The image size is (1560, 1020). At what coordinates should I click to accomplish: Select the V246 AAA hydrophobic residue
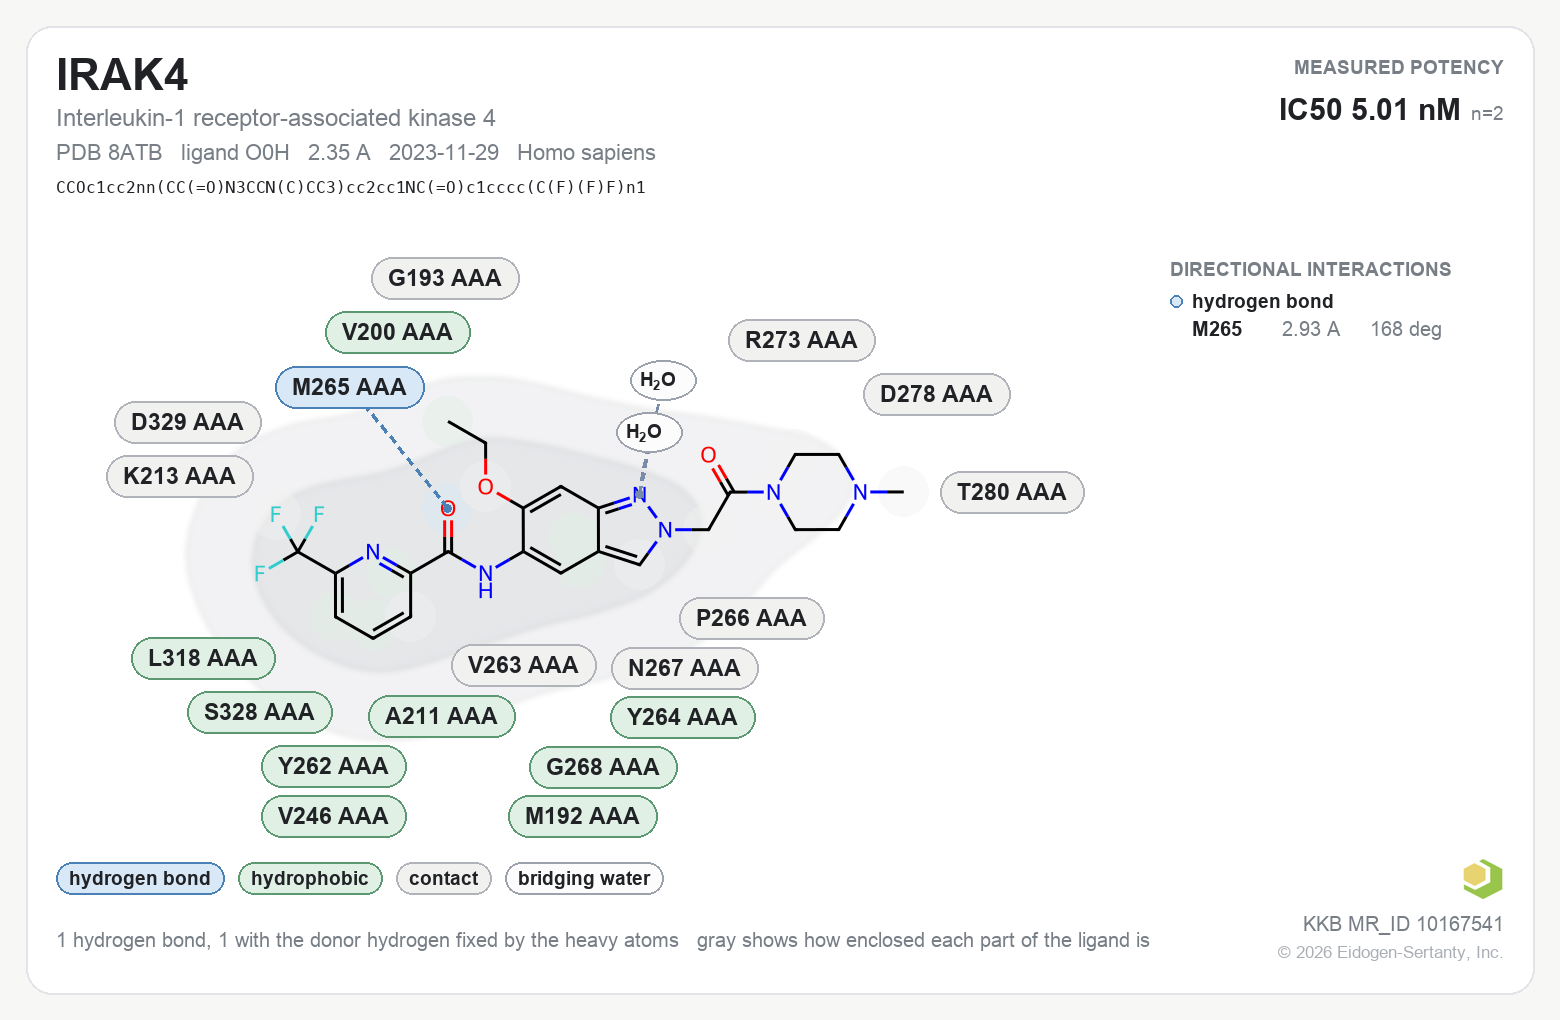tap(334, 816)
